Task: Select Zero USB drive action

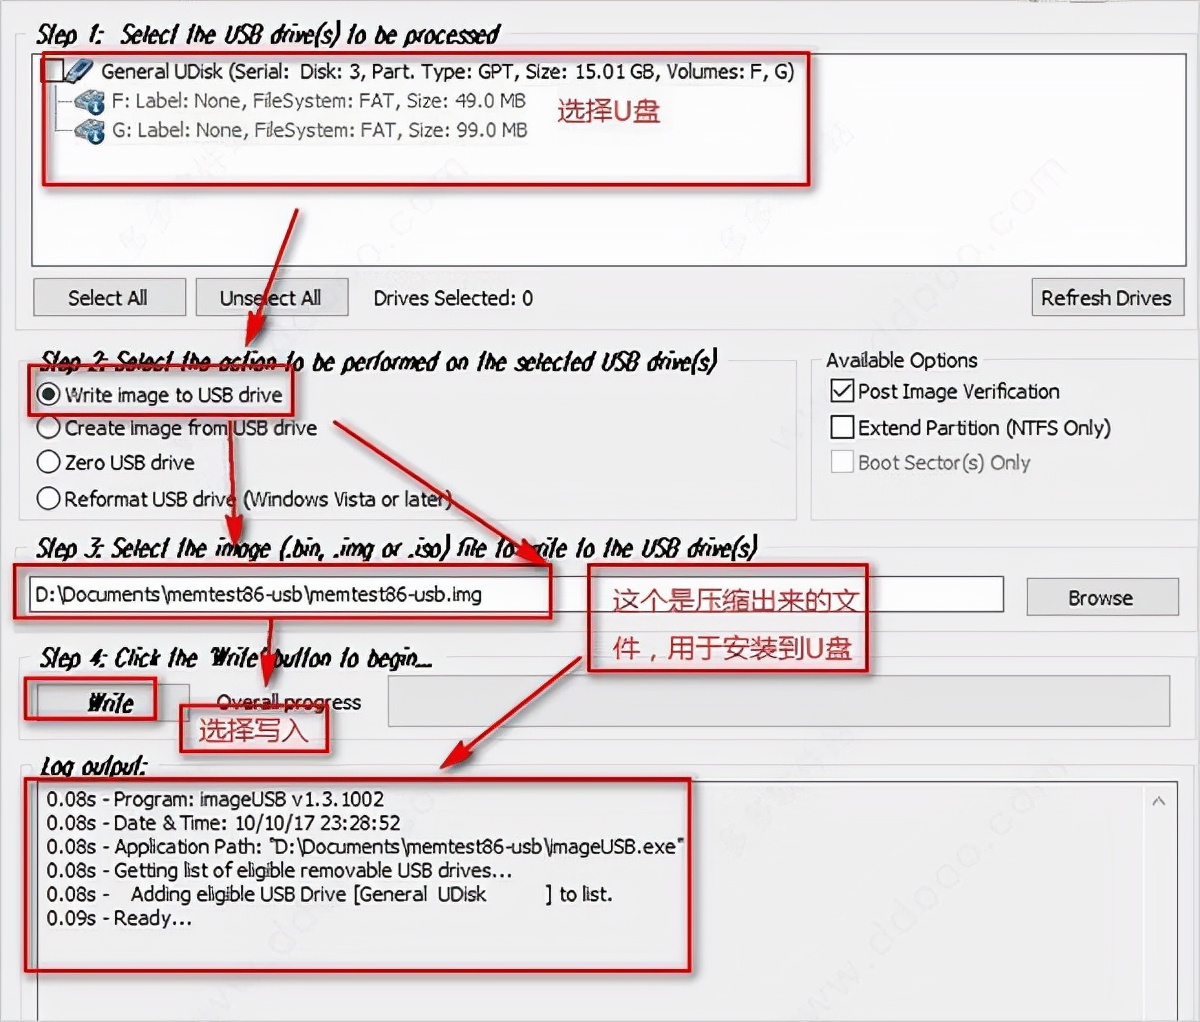Action: (48, 463)
